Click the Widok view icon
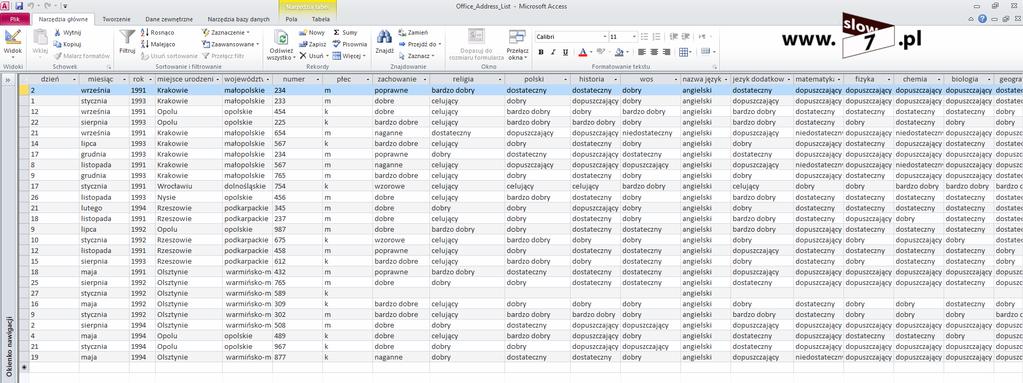This screenshot has height=383, width=1023. tap(13, 36)
